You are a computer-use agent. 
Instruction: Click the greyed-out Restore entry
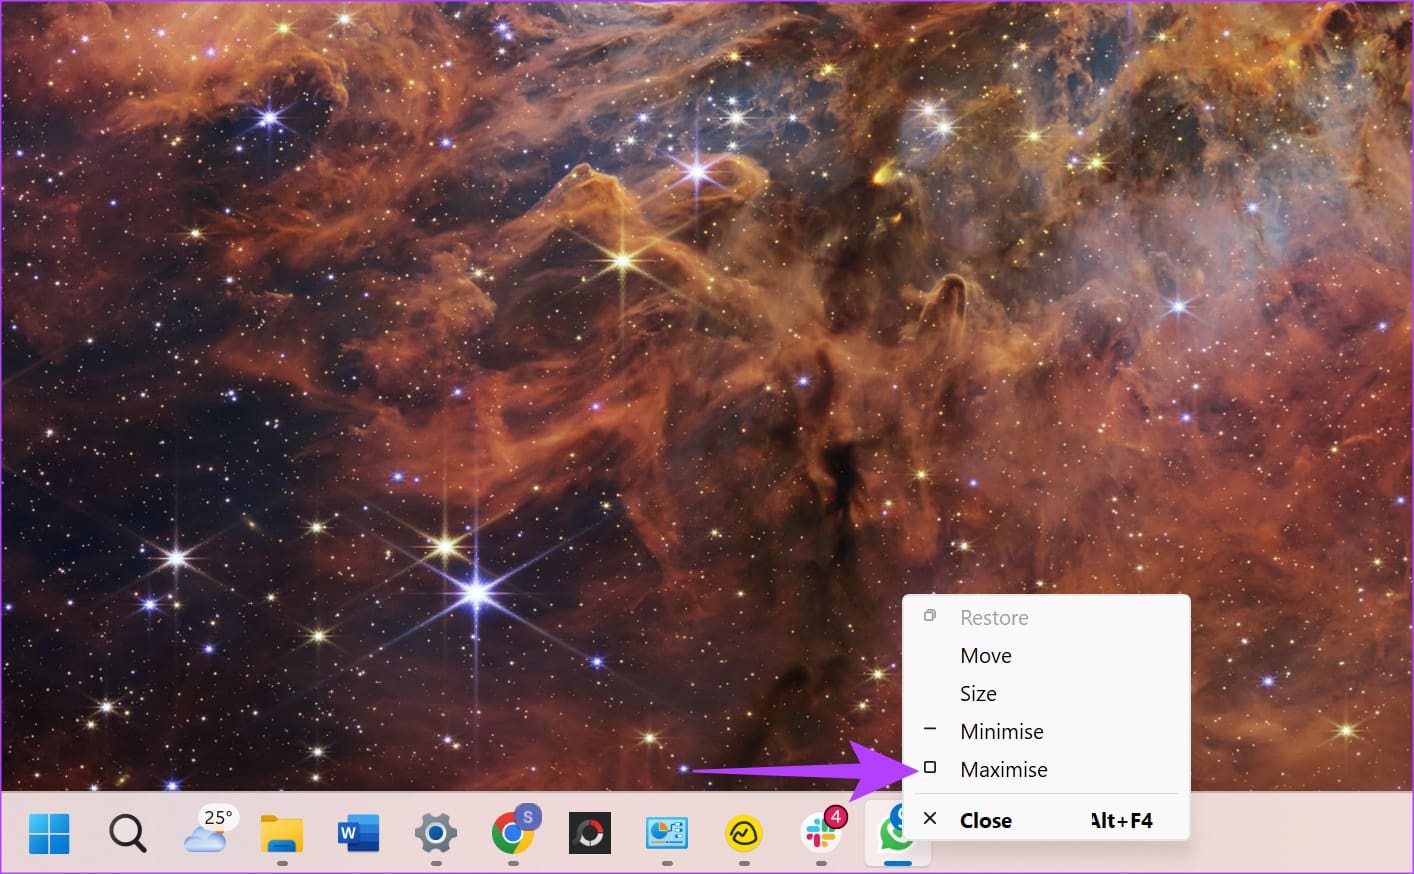pos(994,617)
